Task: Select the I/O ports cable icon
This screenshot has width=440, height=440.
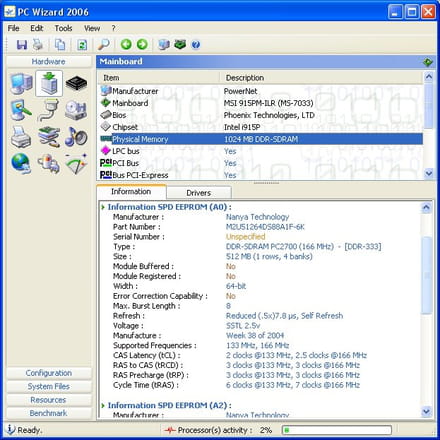Action: 49,110
